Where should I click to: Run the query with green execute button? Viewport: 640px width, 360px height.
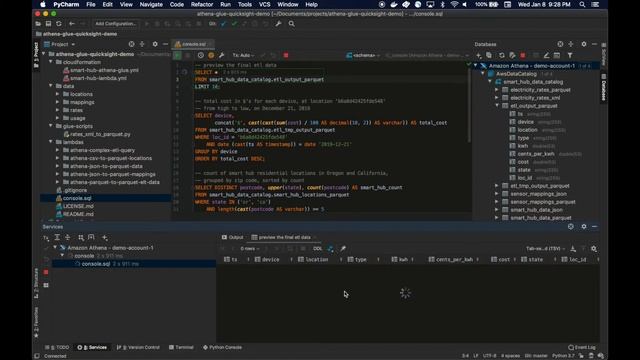tap(178, 55)
